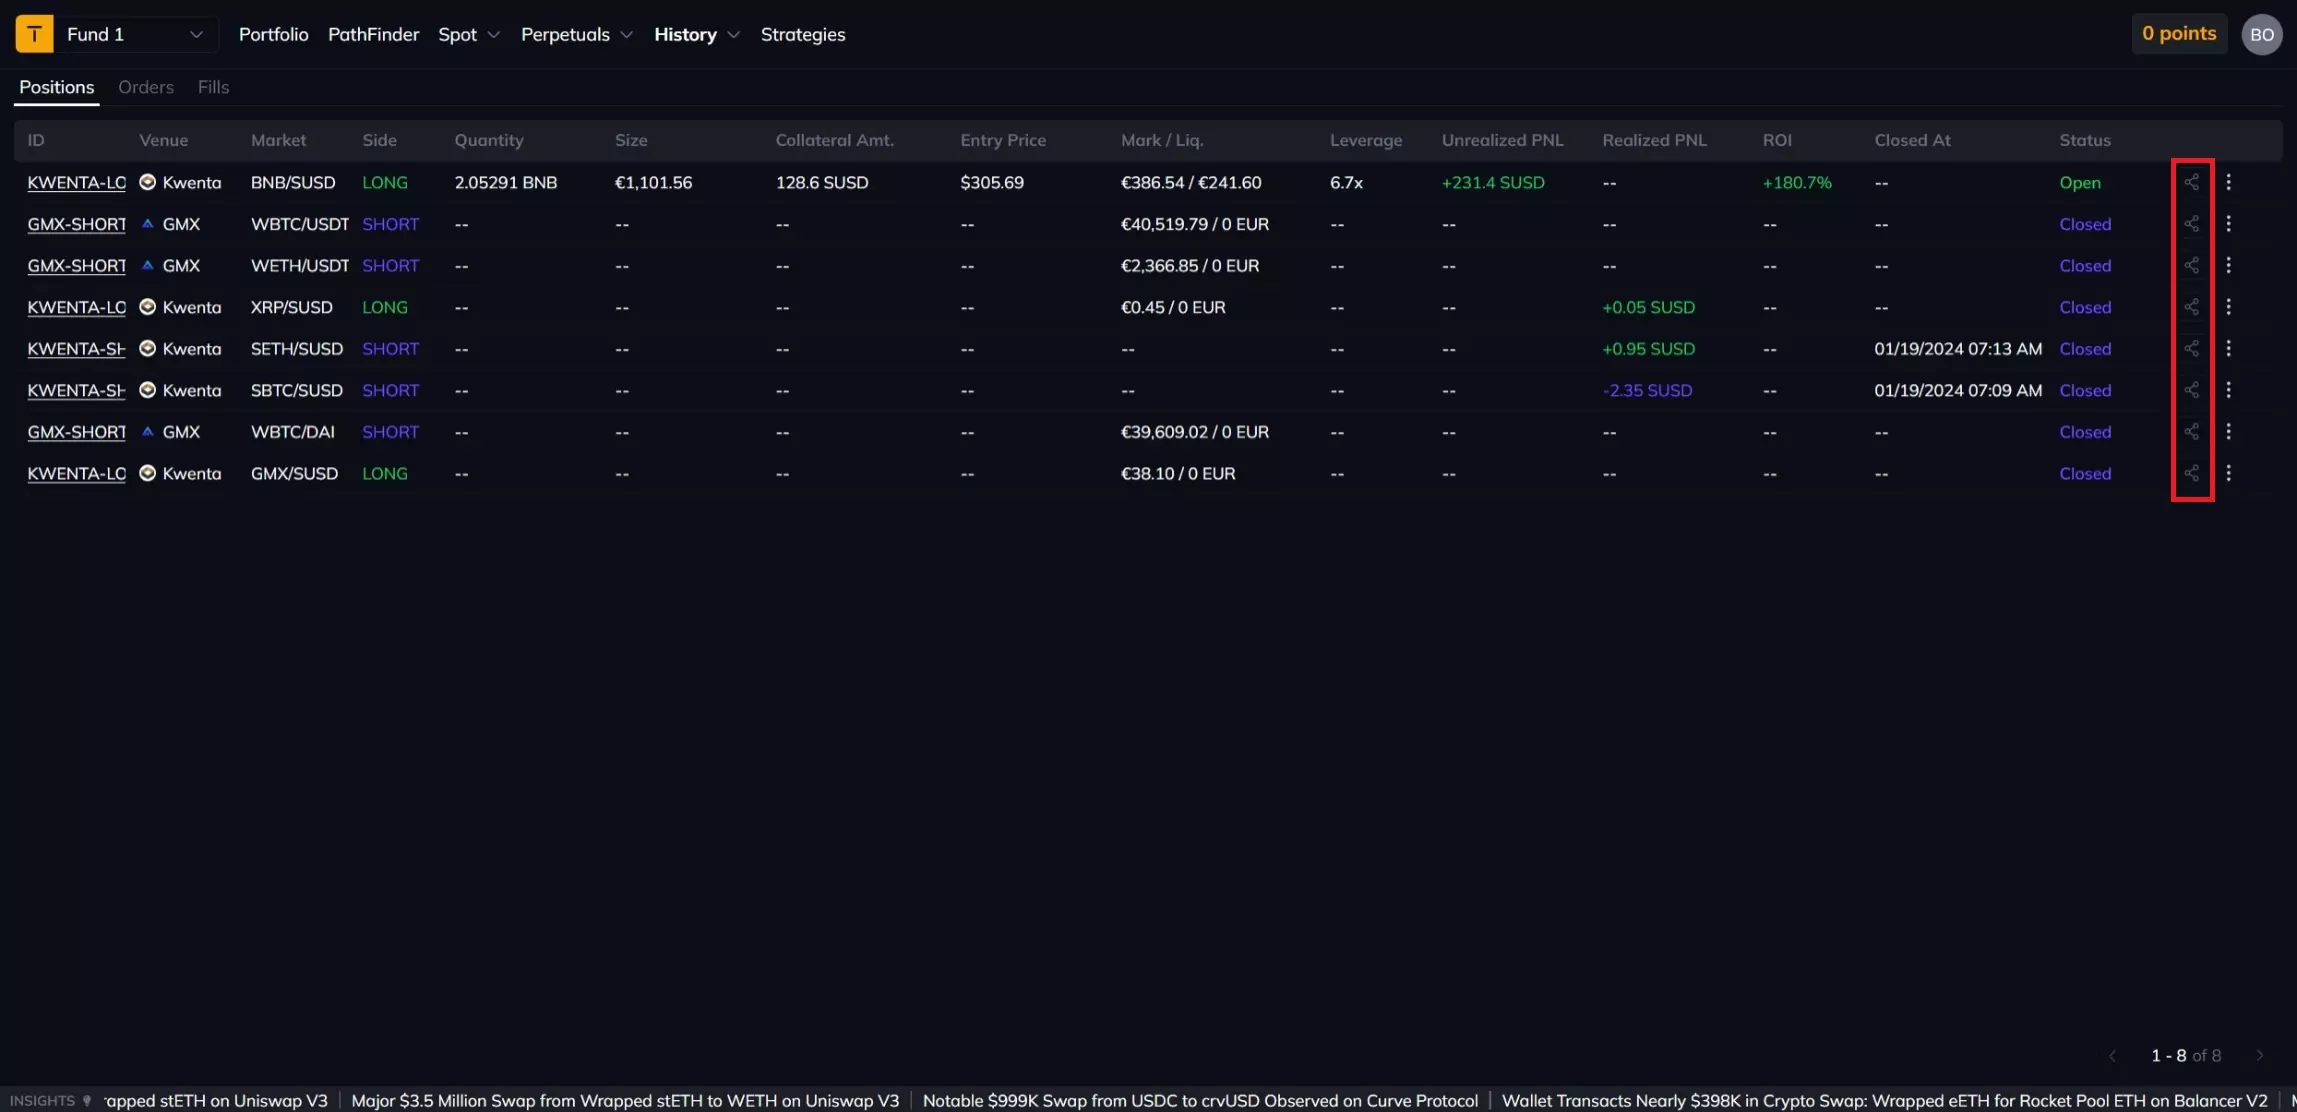Image resolution: width=2297 pixels, height=1112 pixels.
Task: Open the three-dot menu for the XRP/SUSD position
Action: 2228,307
